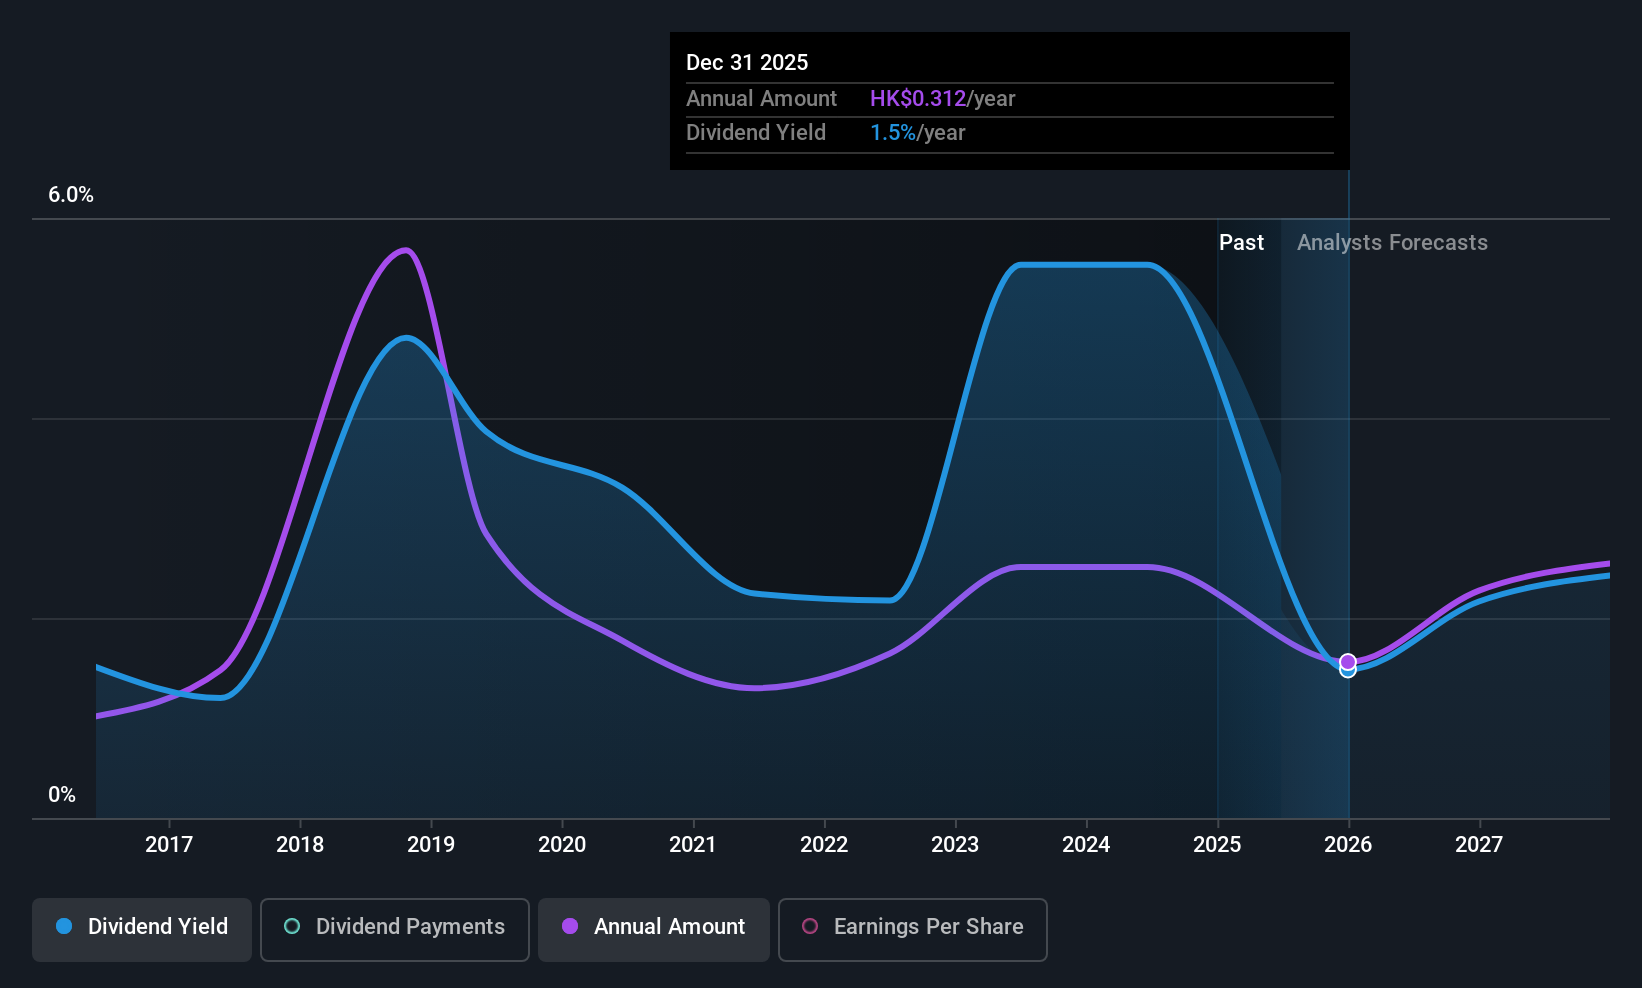Click the Past region label
The width and height of the screenshot is (1642, 988).
point(1241,243)
